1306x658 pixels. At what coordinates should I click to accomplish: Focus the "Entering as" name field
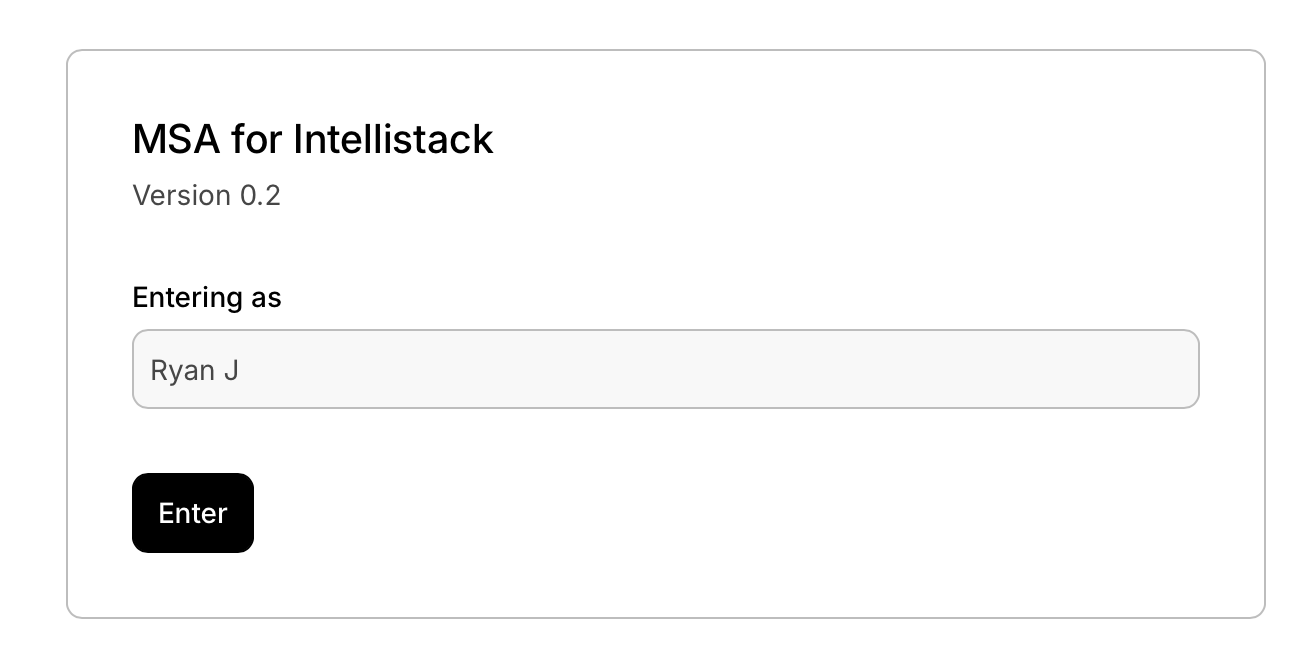665,370
